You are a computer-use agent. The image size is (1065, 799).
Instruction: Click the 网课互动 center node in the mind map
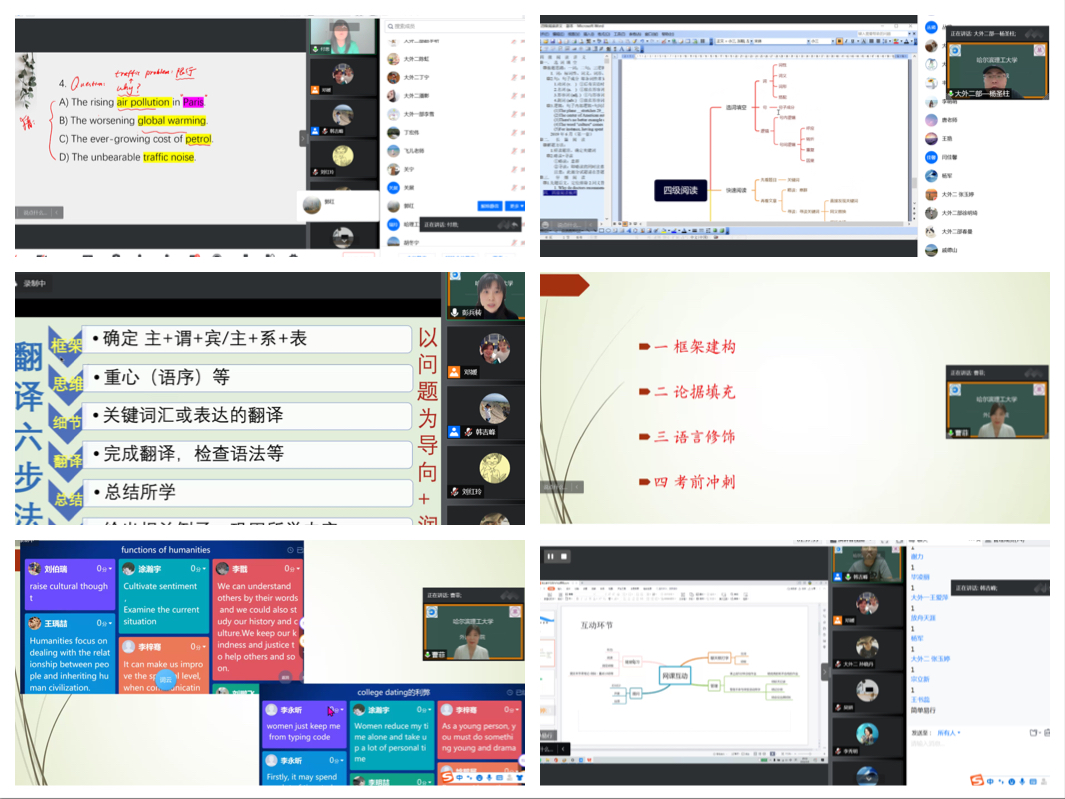(676, 677)
